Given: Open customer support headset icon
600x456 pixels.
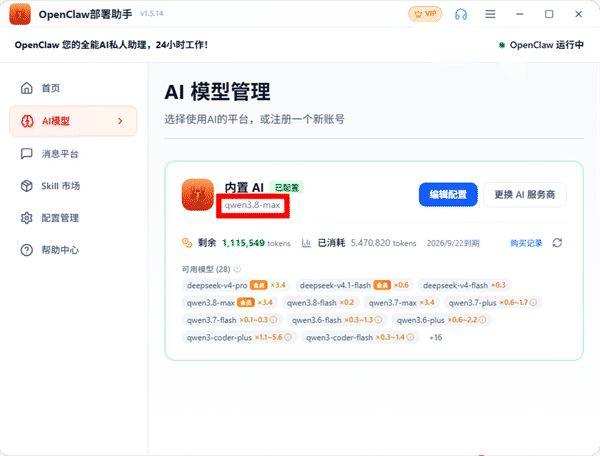Looking at the screenshot, I should click(461, 14).
